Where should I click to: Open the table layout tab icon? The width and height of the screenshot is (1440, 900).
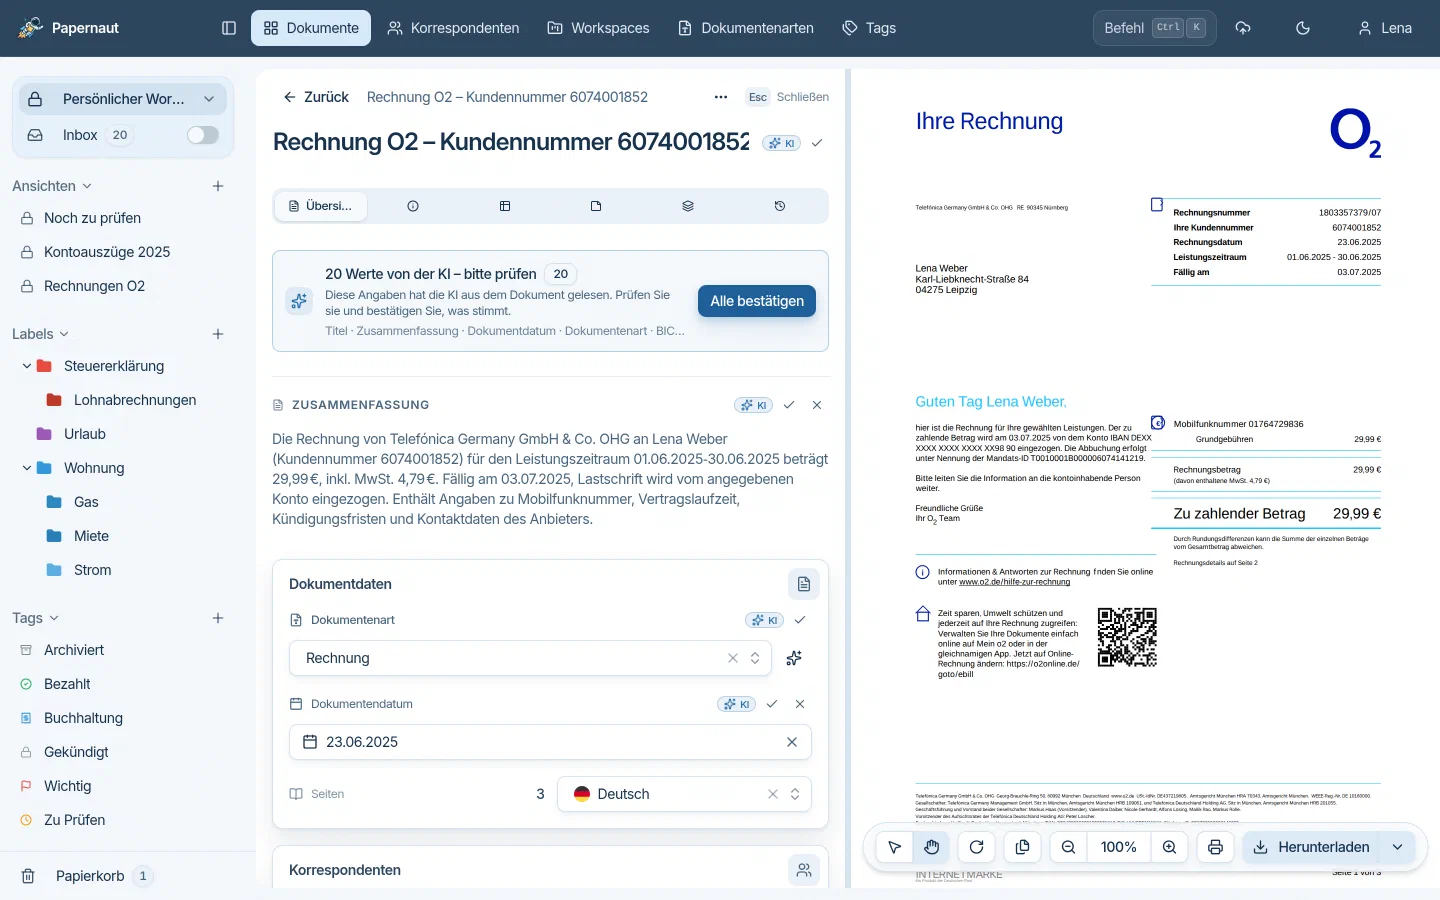[505, 206]
